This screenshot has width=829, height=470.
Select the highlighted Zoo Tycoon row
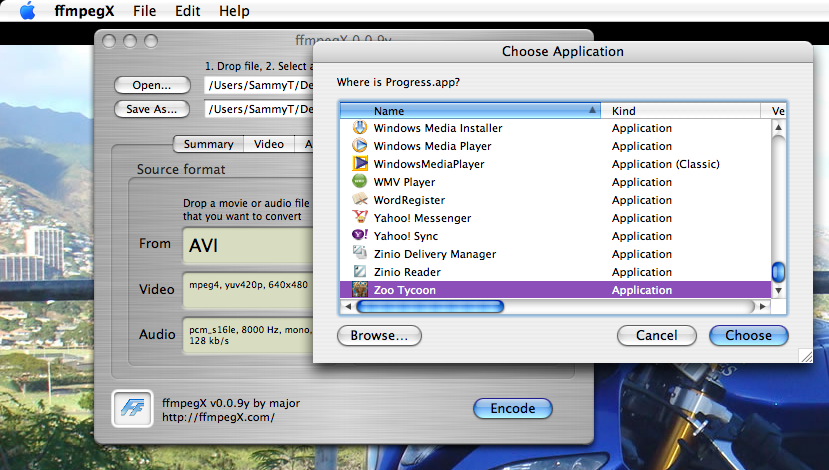point(556,289)
